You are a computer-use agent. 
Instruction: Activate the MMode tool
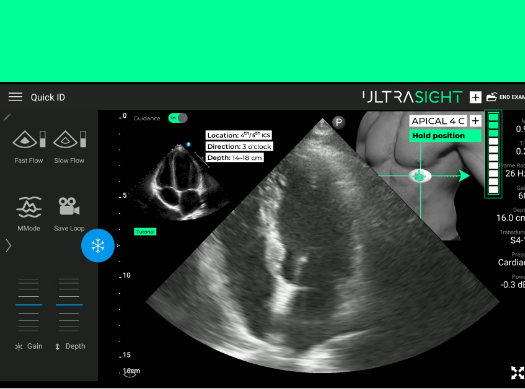click(x=29, y=207)
